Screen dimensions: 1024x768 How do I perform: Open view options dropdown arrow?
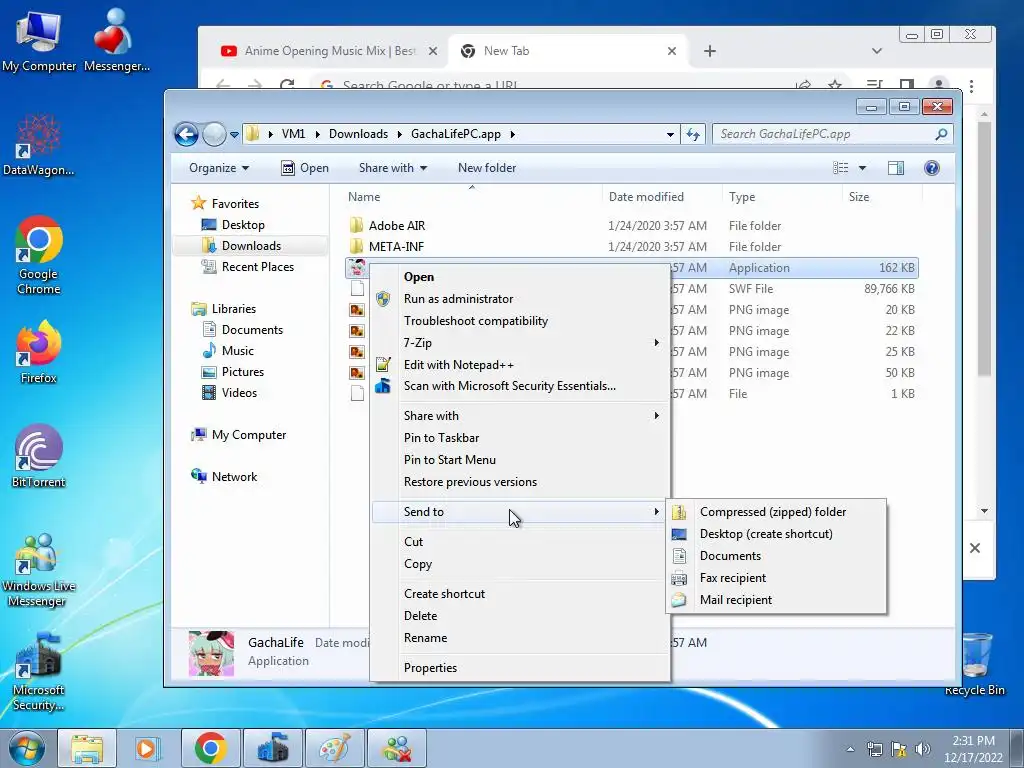pyautogui.click(x=862, y=168)
